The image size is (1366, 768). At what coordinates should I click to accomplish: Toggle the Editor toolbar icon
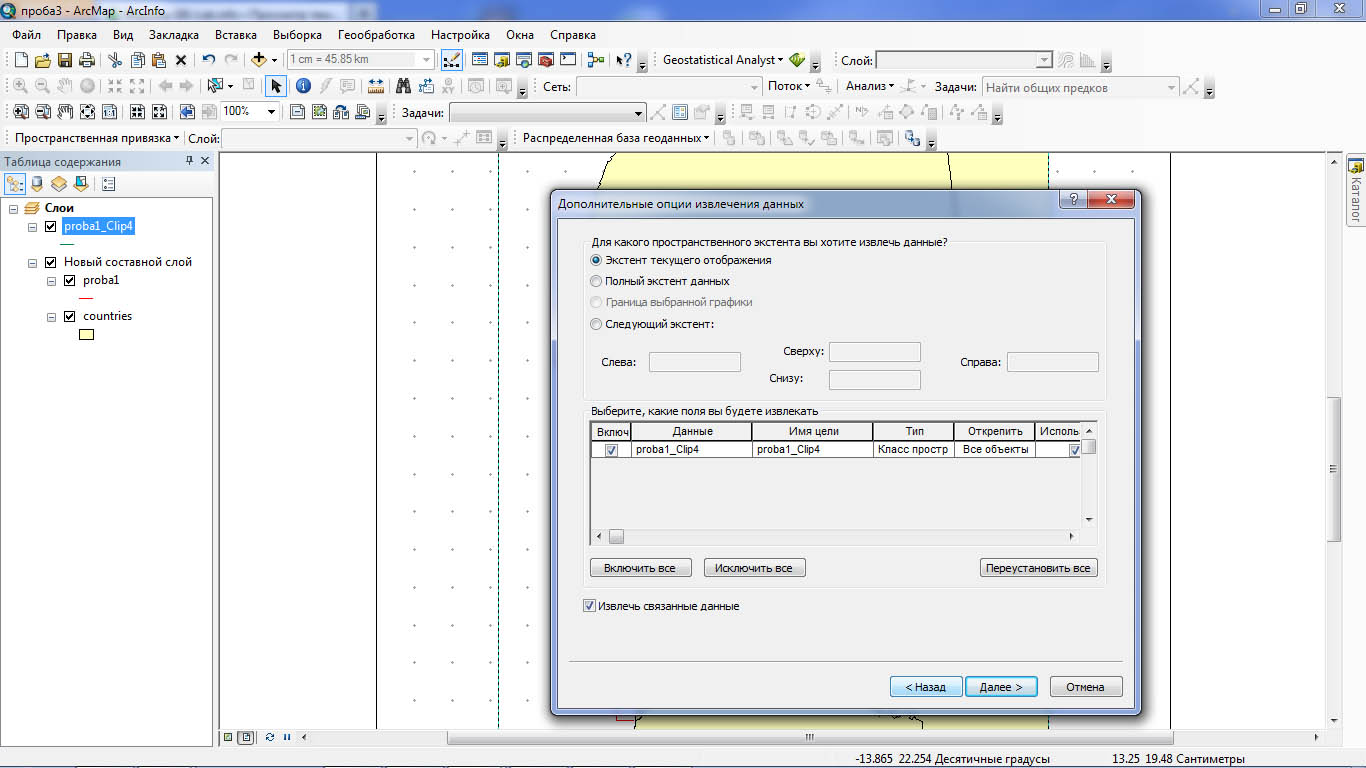pyautogui.click(x=451, y=60)
